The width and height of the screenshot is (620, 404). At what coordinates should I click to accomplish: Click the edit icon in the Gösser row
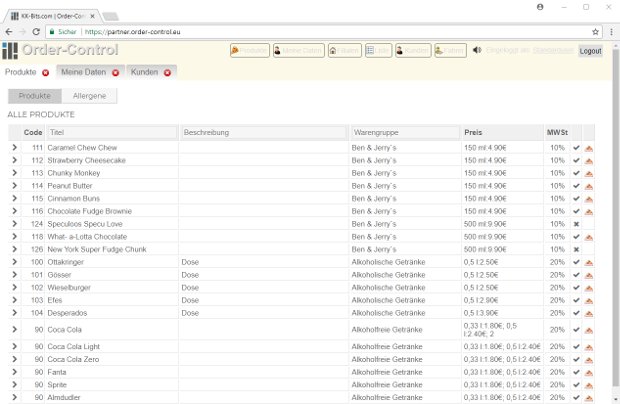point(588,275)
